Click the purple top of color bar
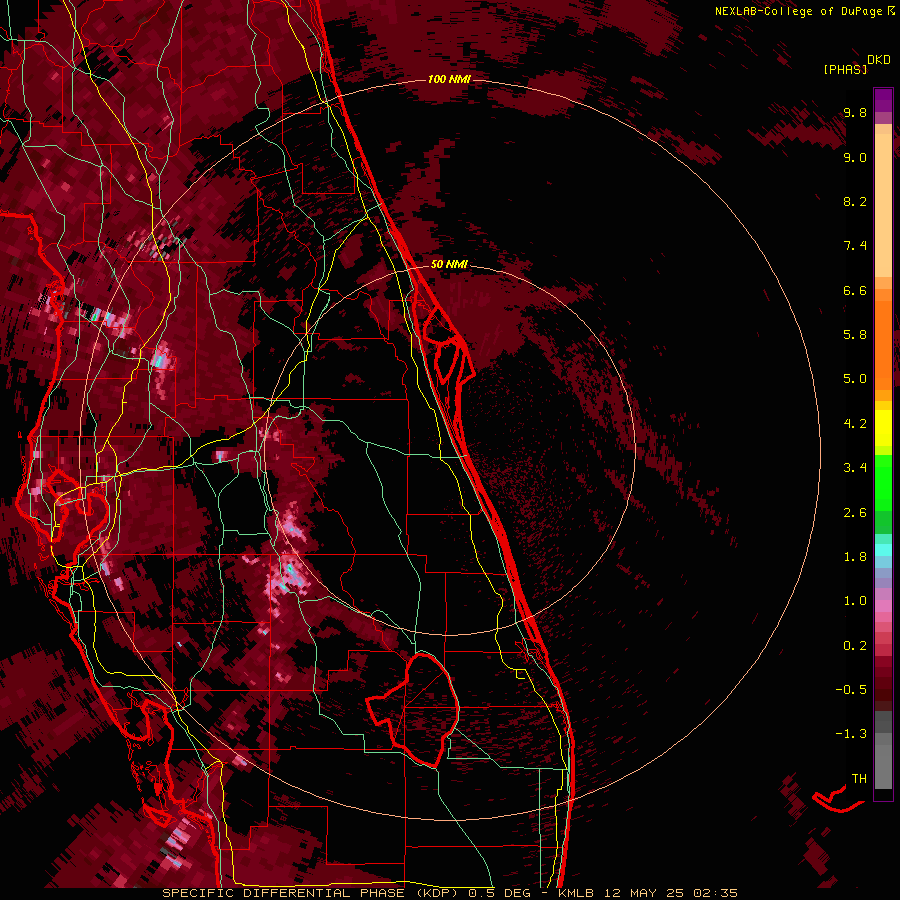 (883, 100)
